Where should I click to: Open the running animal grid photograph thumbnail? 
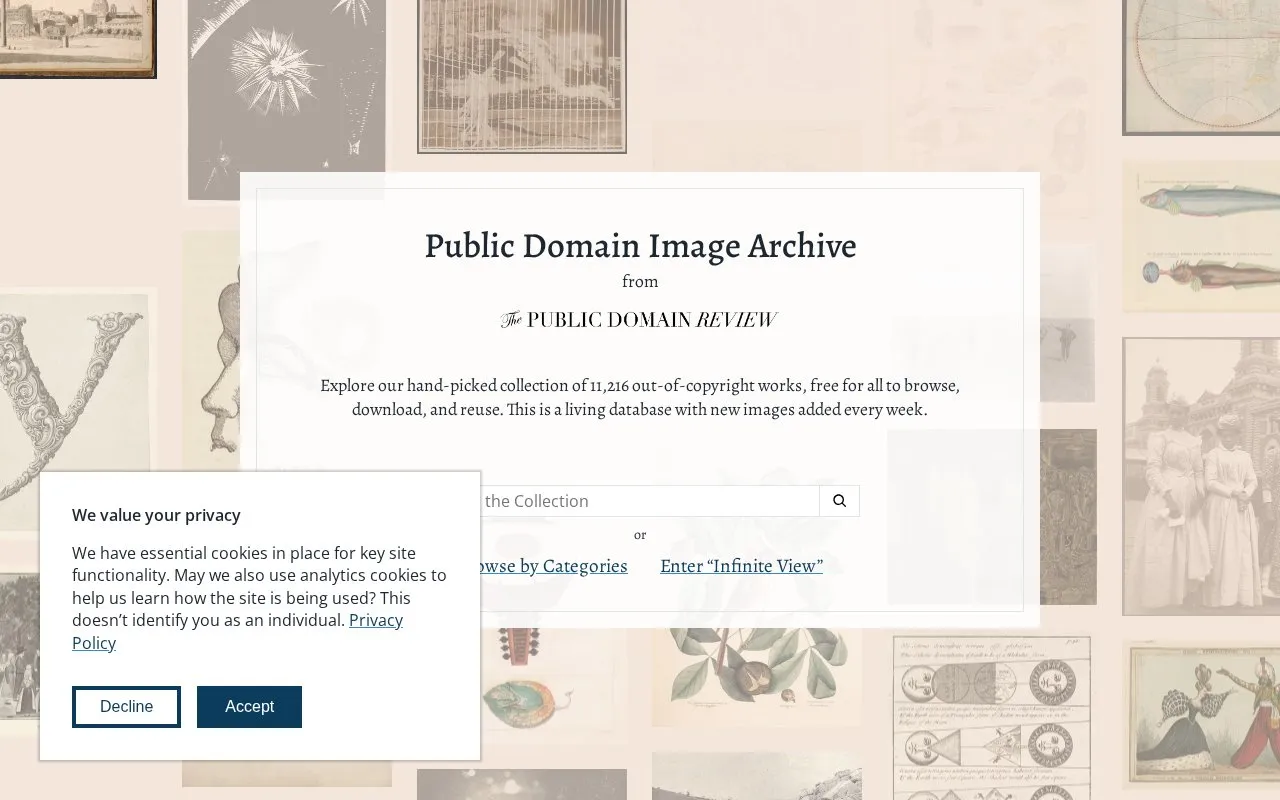click(522, 76)
